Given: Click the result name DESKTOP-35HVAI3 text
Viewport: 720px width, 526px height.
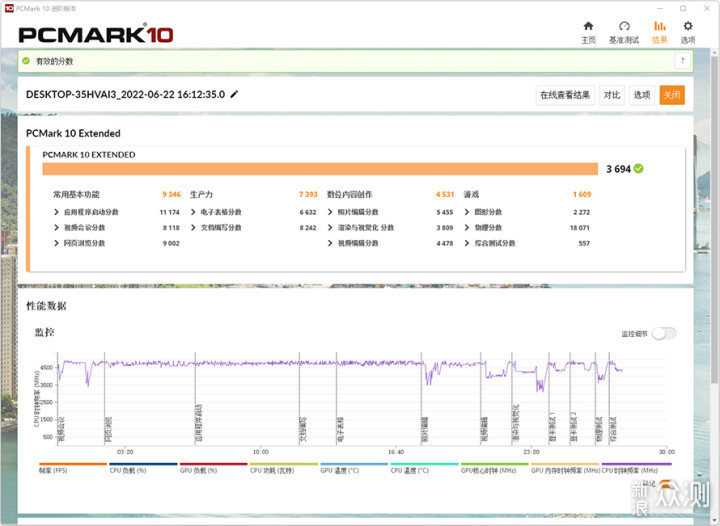Looking at the screenshot, I should pos(125,95).
